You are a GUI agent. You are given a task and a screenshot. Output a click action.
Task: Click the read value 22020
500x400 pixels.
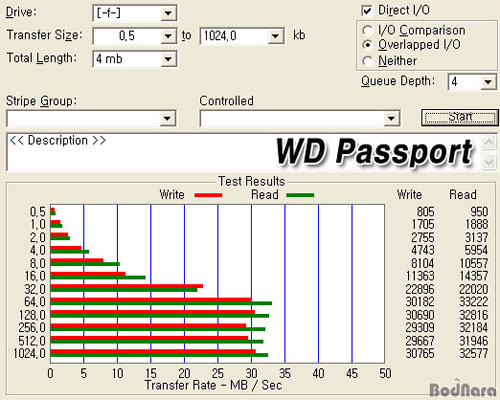(x=474, y=289)
